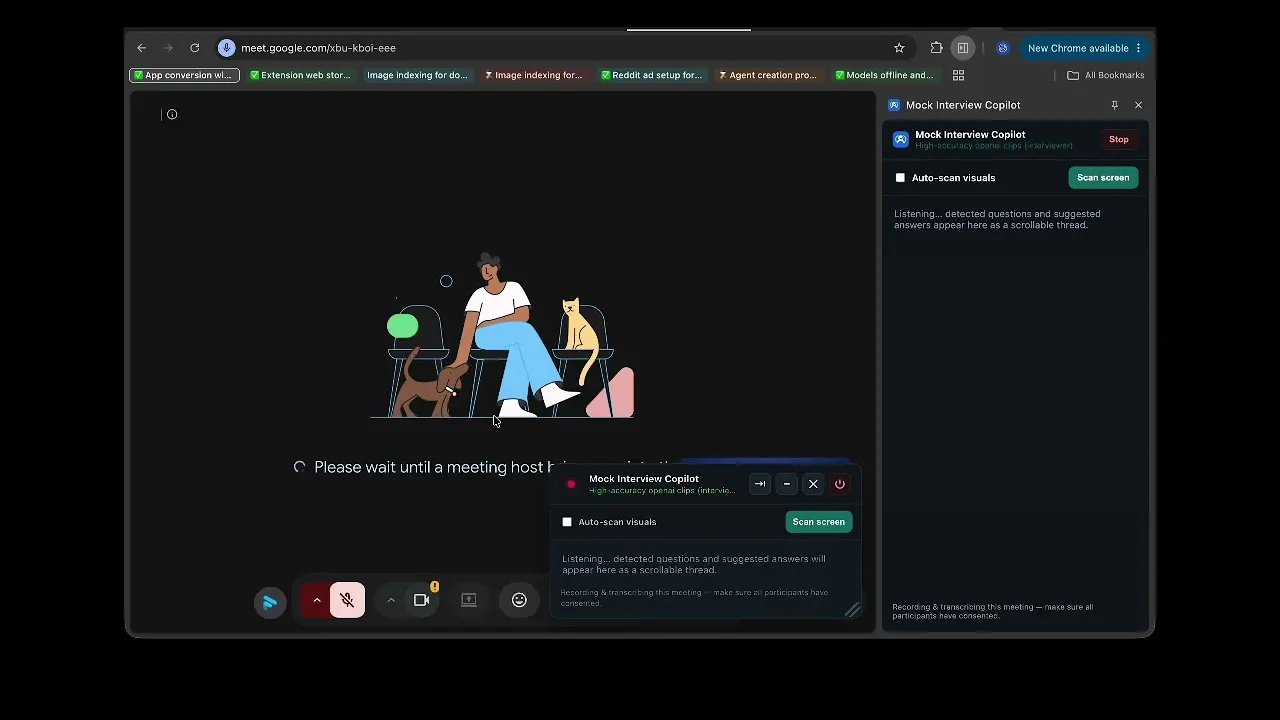
Task: Stop the Mock Interview Copilot session
Action: [x=1119, y=140]
